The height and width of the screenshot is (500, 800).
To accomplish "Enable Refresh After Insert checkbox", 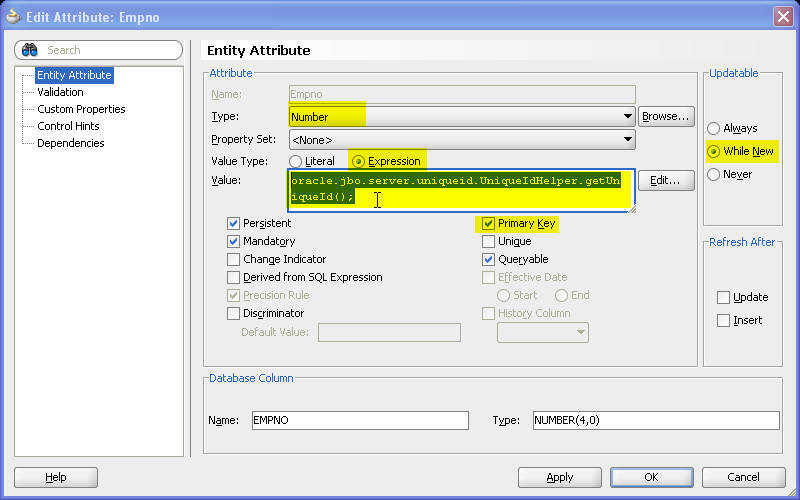I will (723, 320).
